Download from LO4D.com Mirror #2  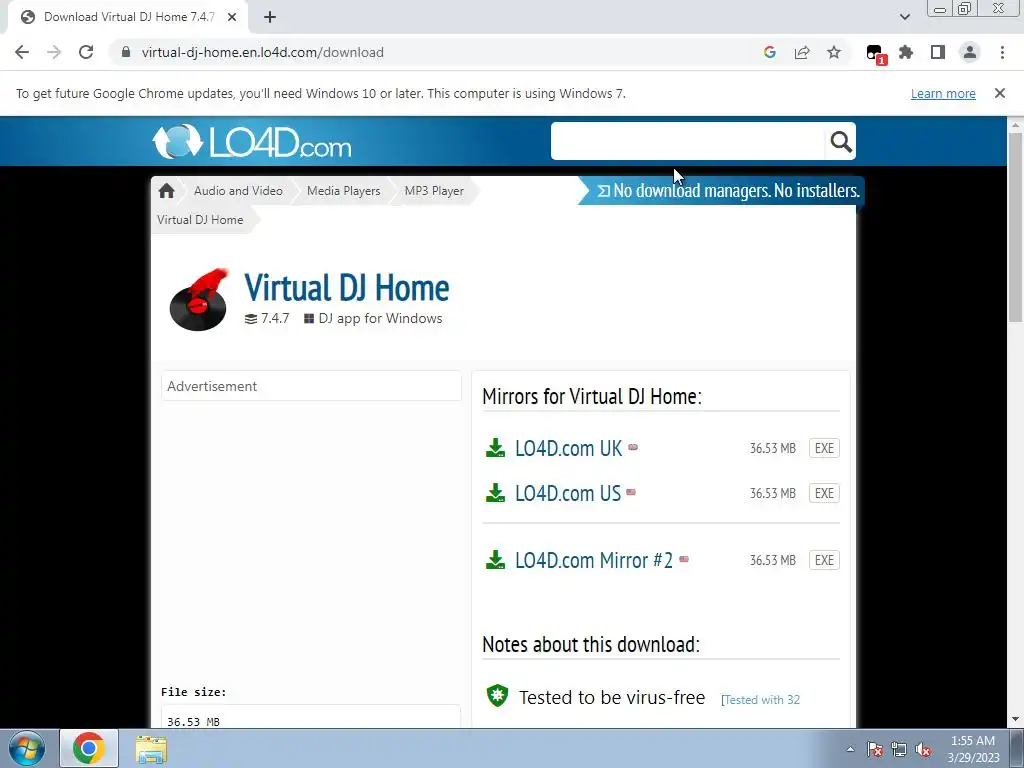(594, 560)
